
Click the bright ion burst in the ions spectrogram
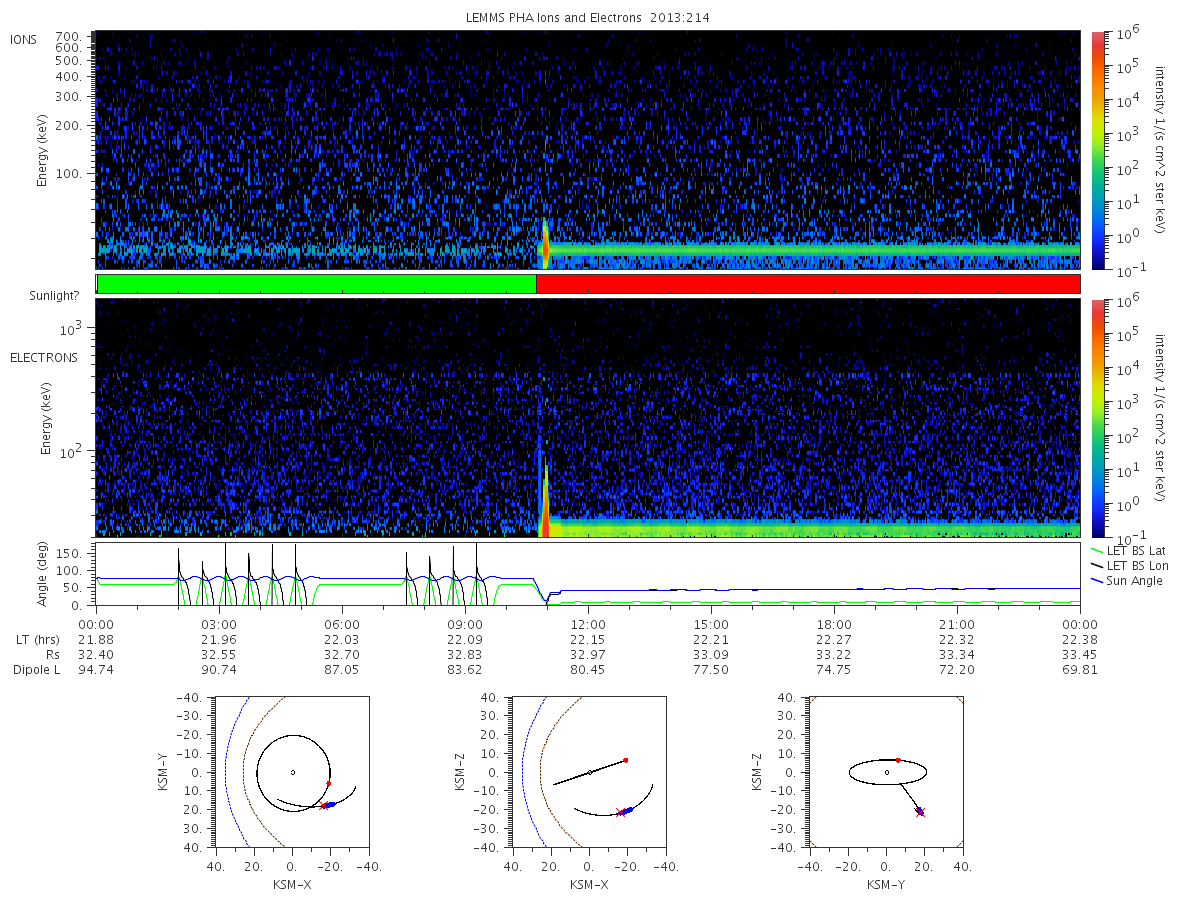545,245
